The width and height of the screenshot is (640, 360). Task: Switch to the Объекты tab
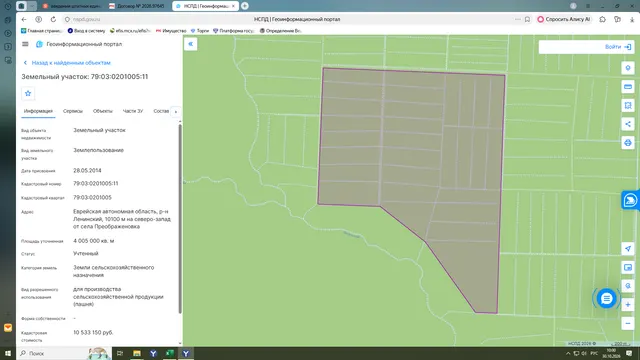click(x=102, y=111)
